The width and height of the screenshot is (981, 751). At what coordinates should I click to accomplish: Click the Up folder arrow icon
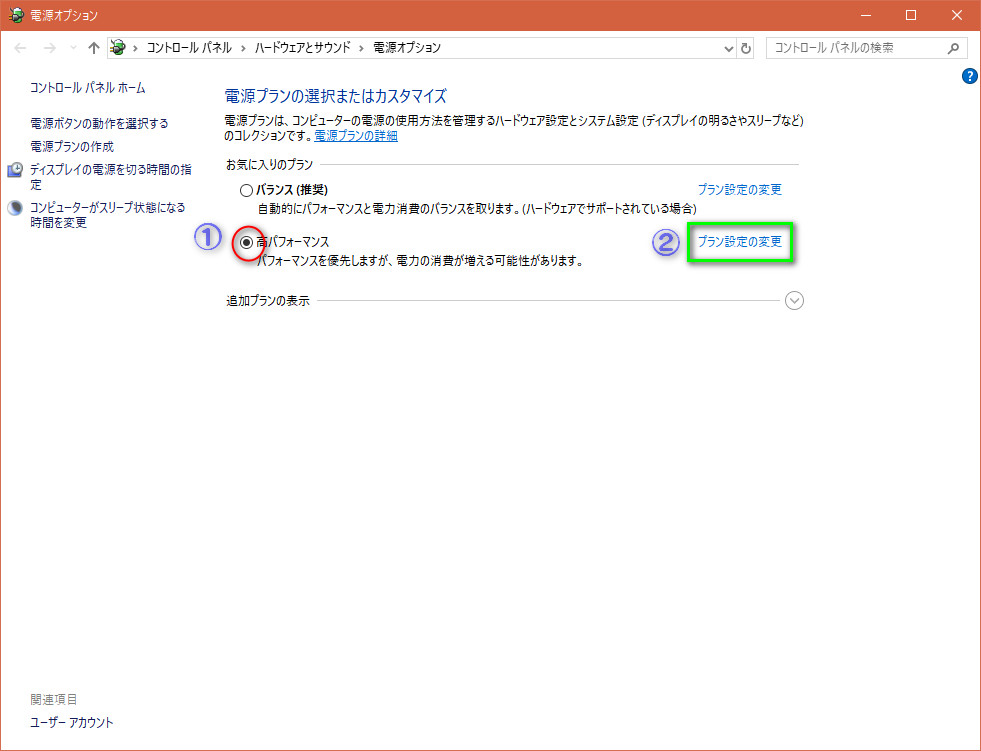(x=94, y=48)
